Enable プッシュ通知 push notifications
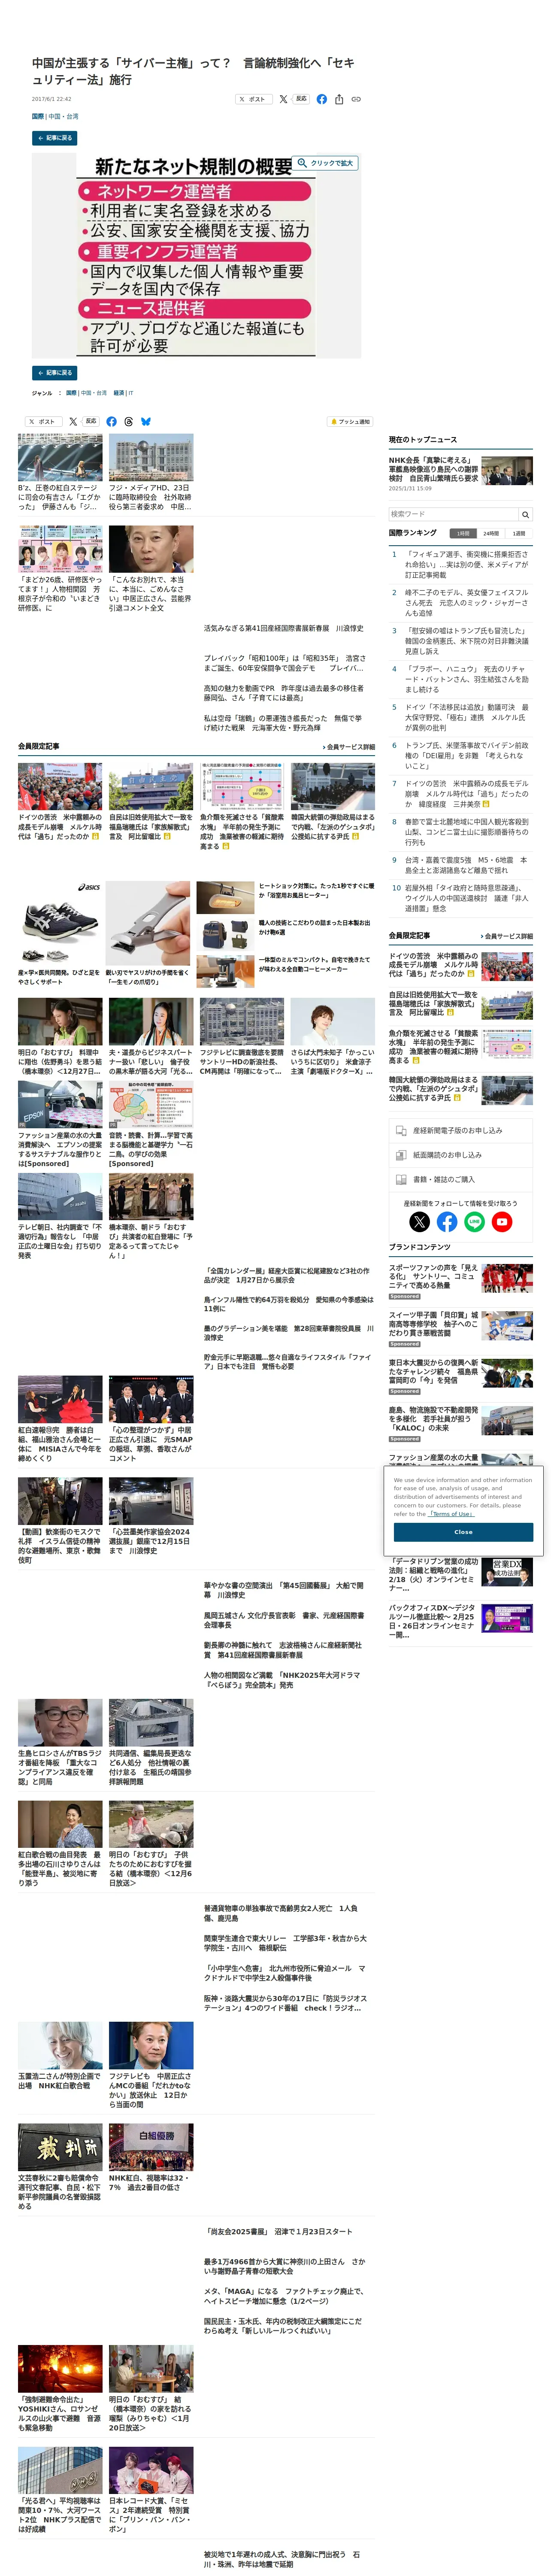This screenshot has width=551, height=2576. click(350, 421)
